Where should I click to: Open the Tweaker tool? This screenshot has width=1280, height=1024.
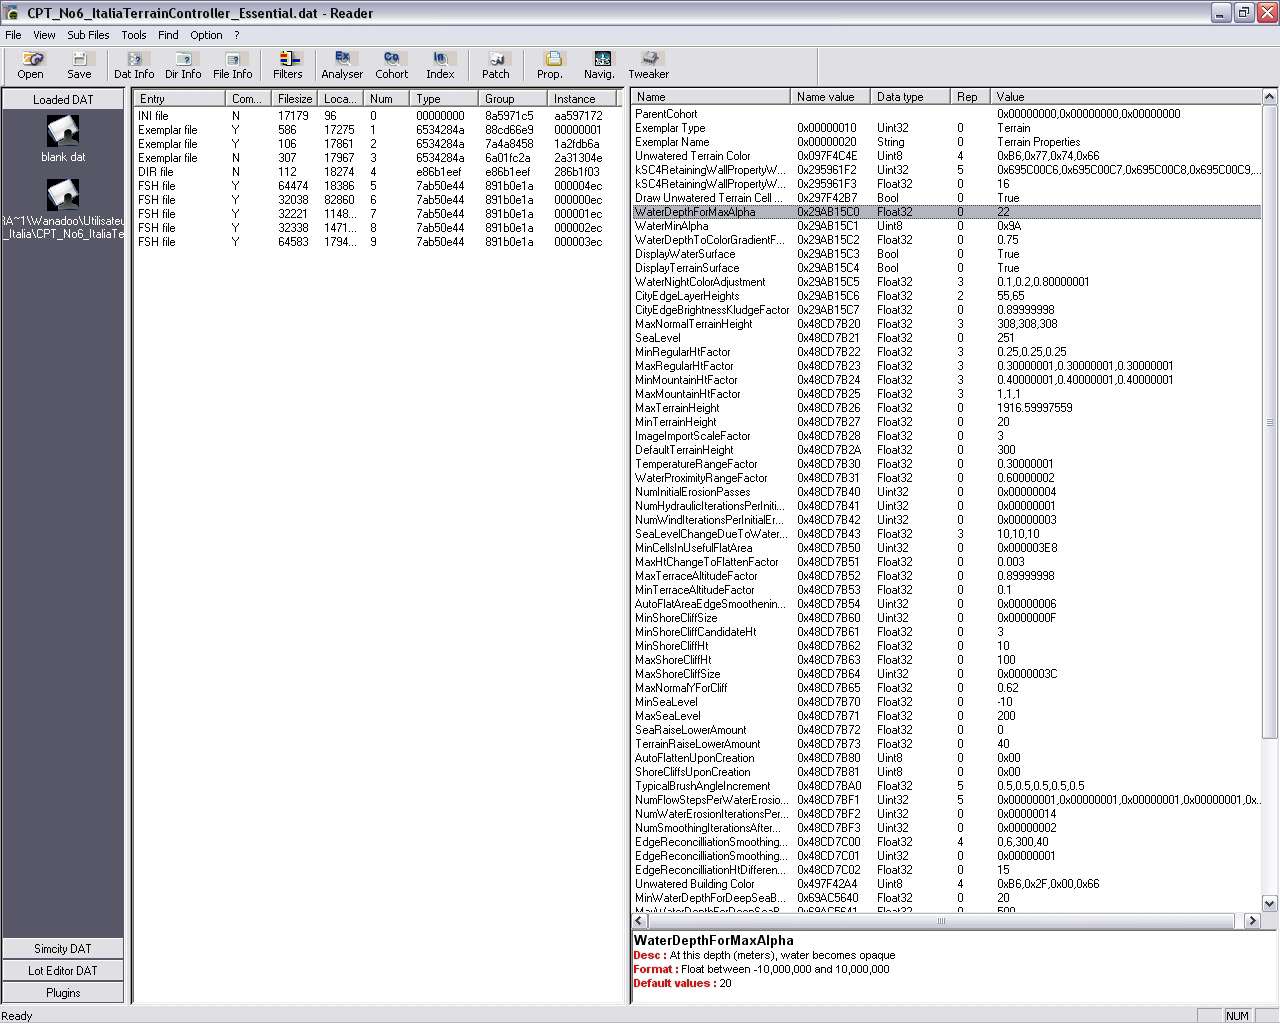pyautogui.click(x=648, y=65)
